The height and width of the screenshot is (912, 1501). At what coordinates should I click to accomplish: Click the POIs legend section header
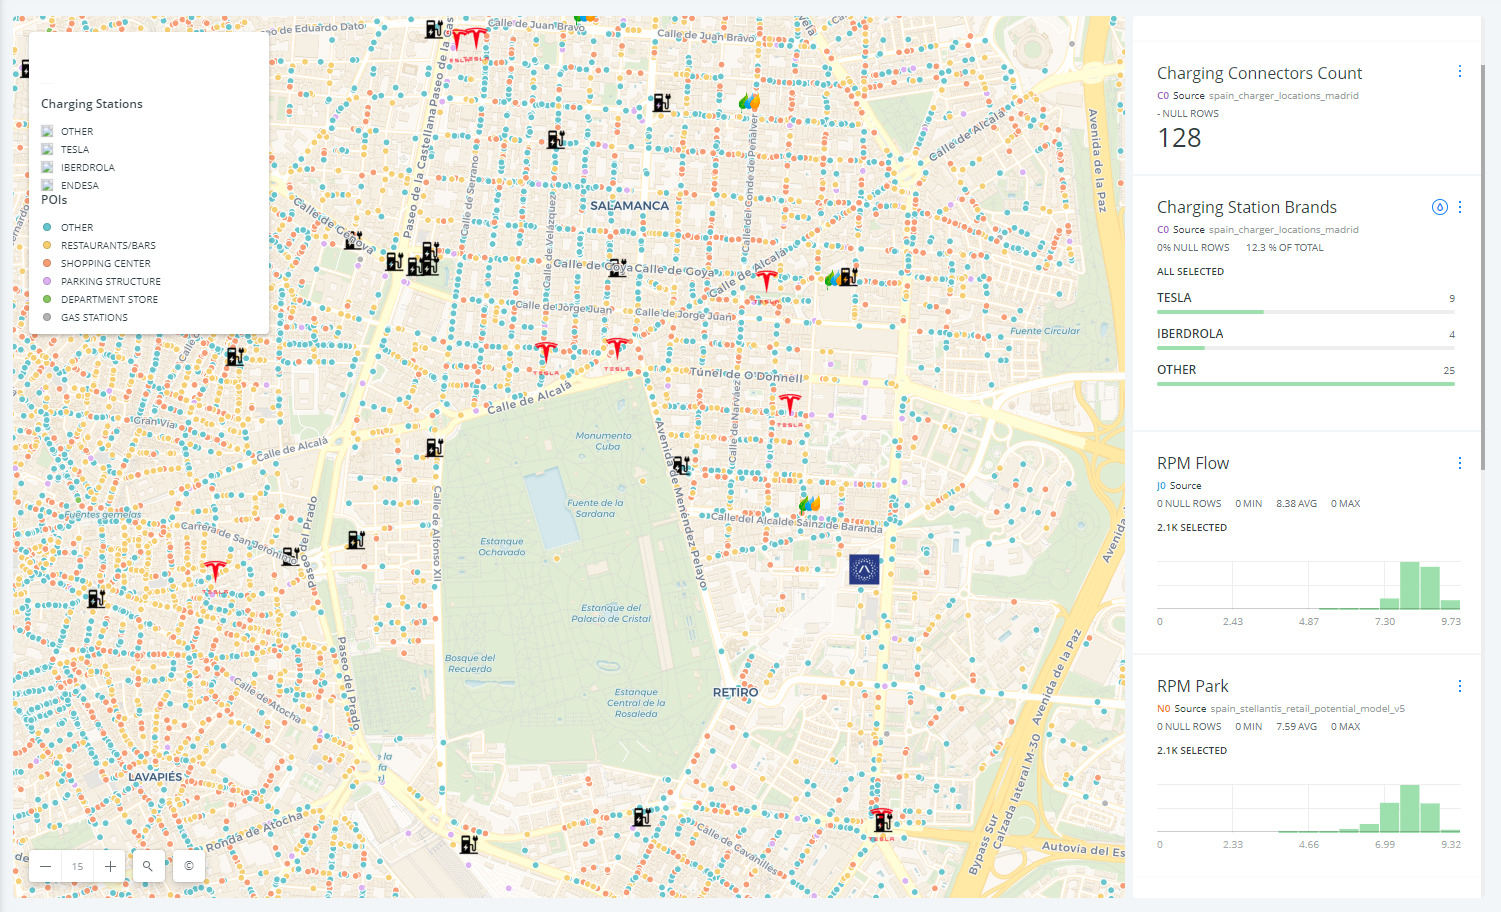tap(54, 200)
